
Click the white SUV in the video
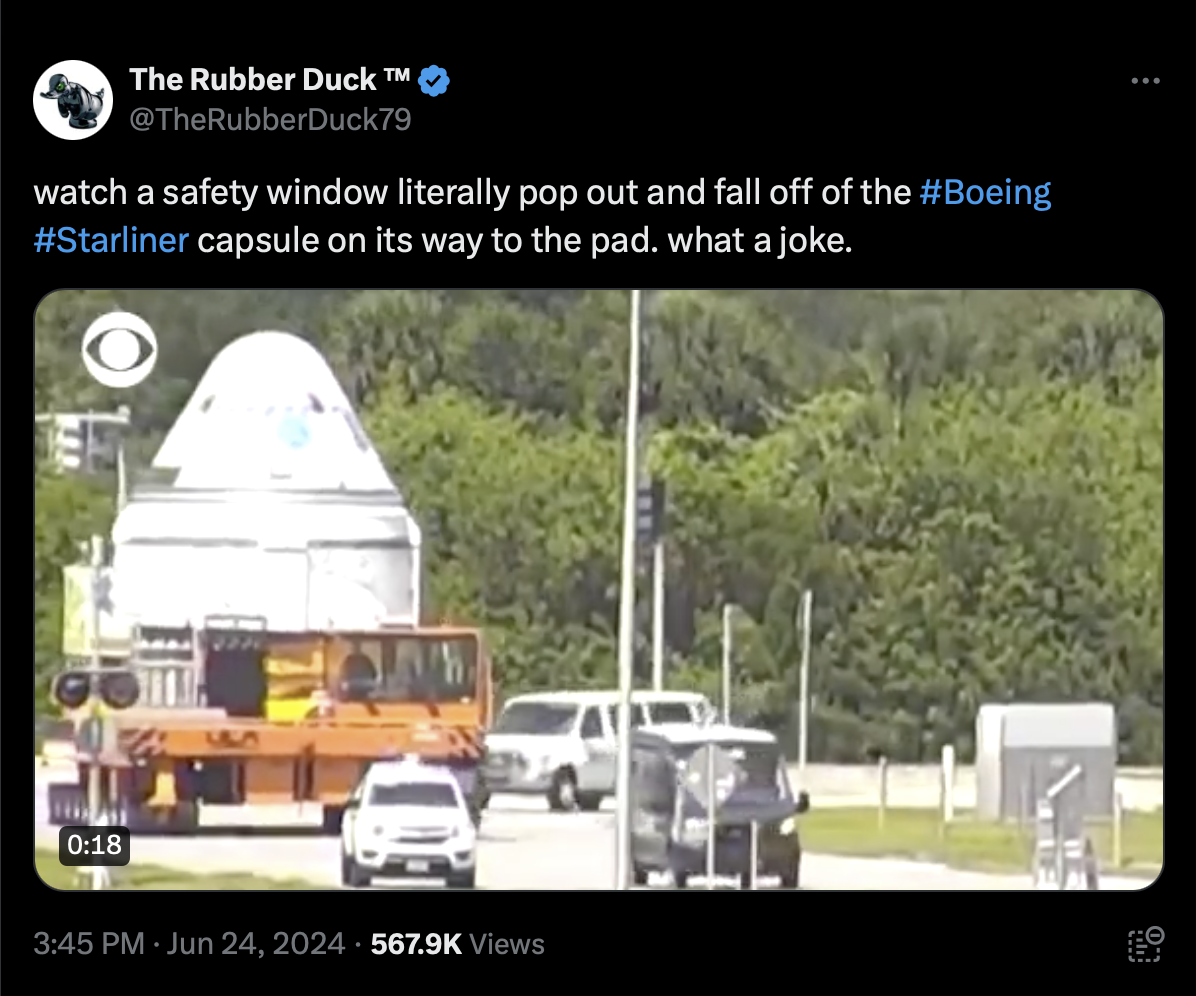tap(410, 824)
